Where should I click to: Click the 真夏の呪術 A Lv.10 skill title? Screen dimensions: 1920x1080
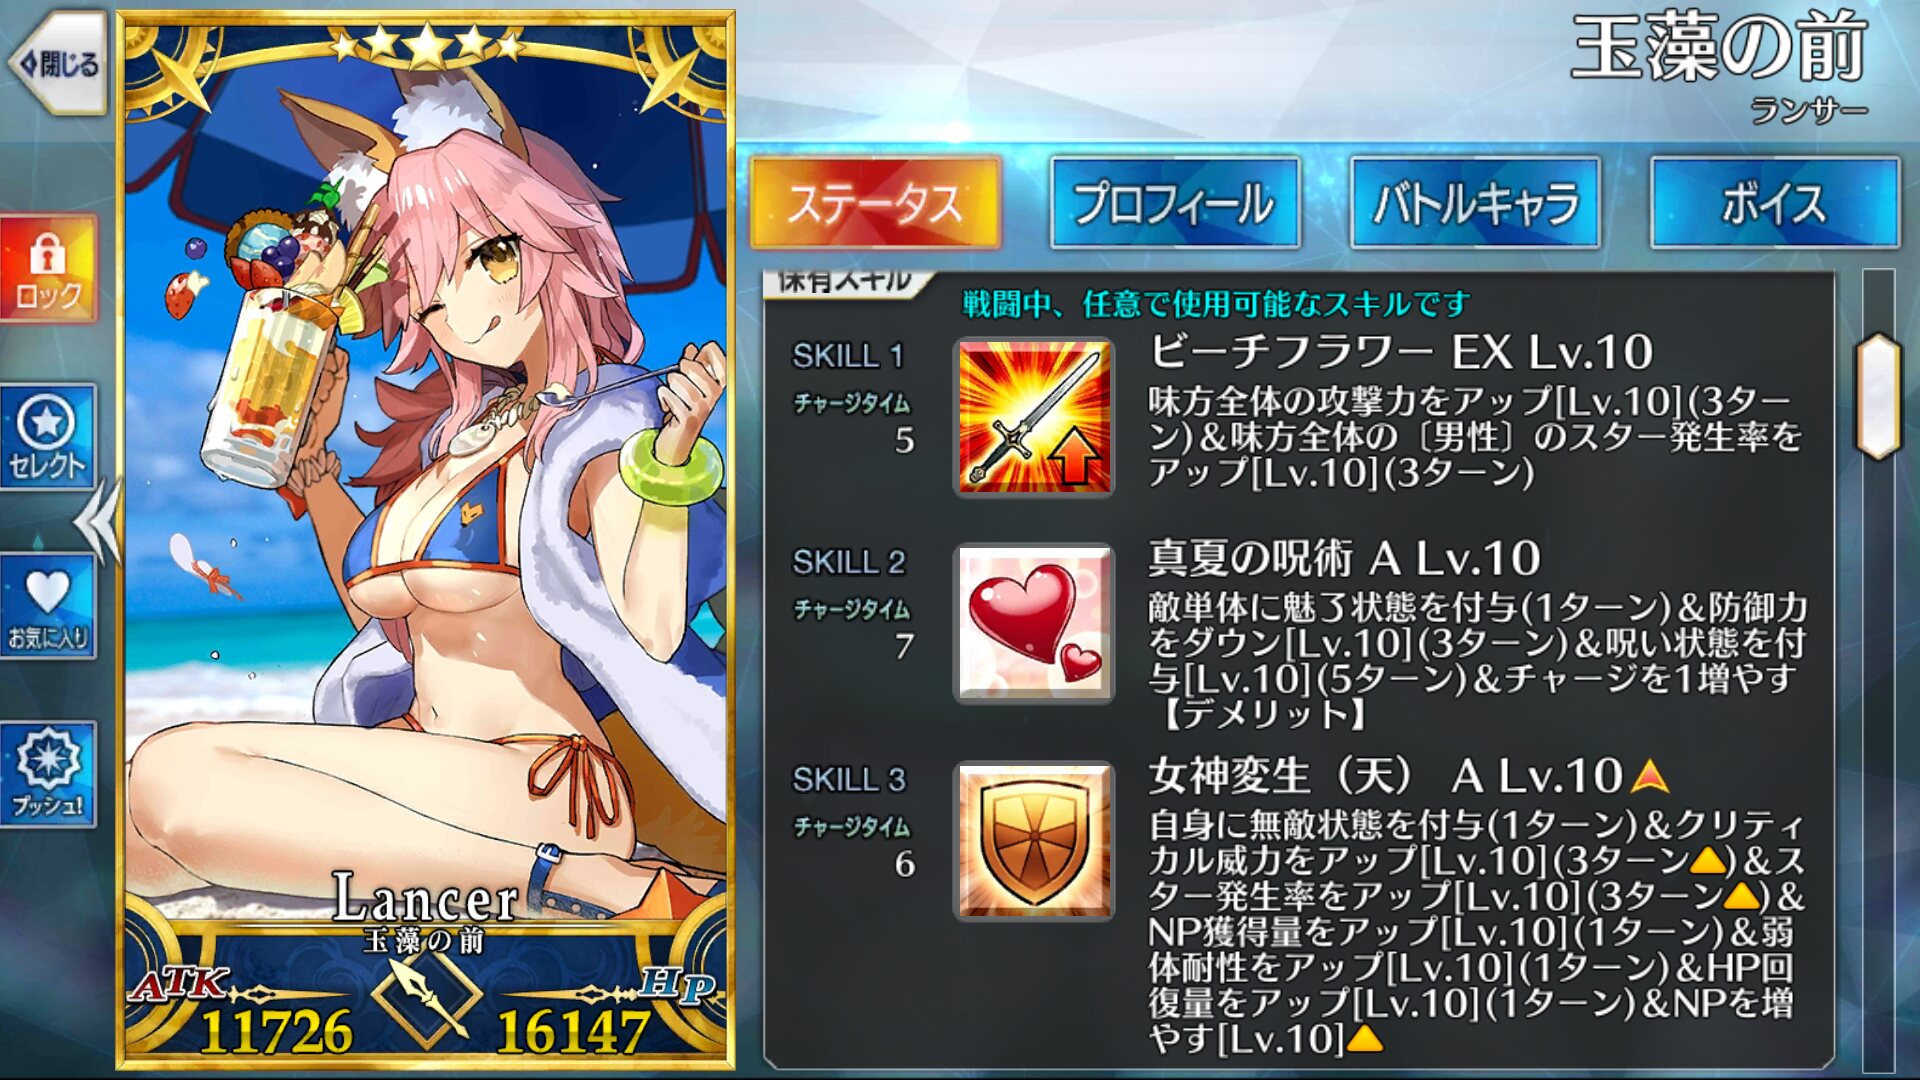1345,558
